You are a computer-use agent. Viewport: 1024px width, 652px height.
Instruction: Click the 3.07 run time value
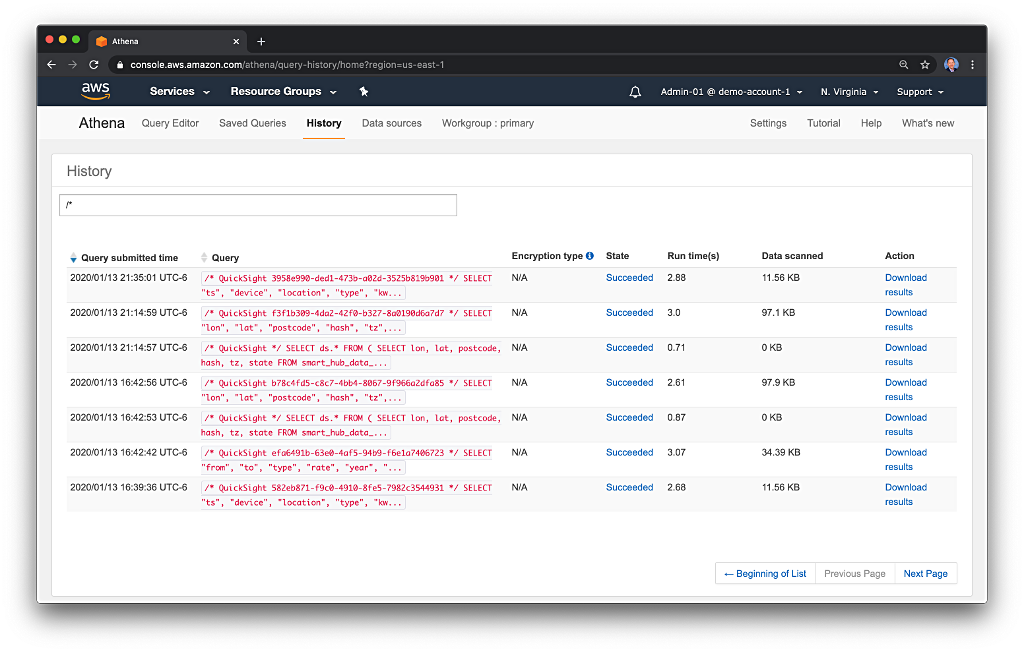tap(676, 453)
